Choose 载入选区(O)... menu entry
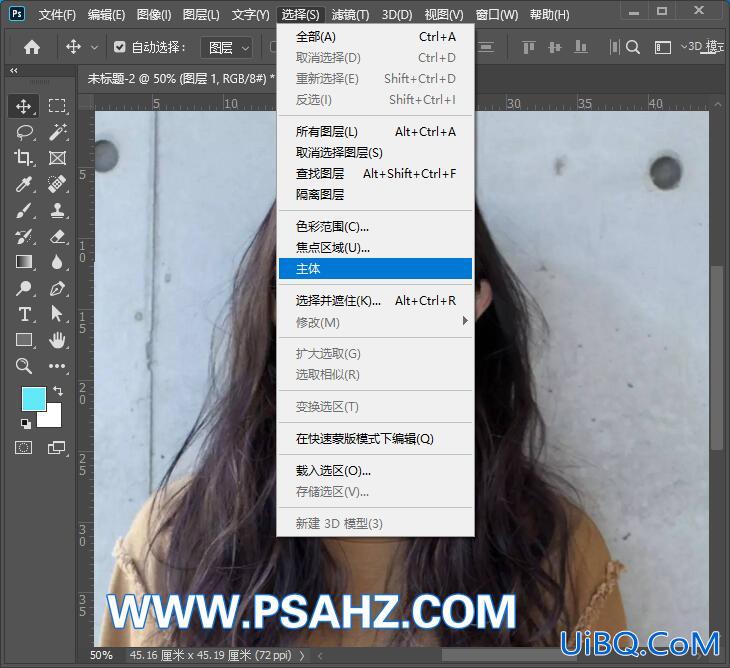Viewport: 730px width, 668px height. pyautogui.click(x=375, y=471)
